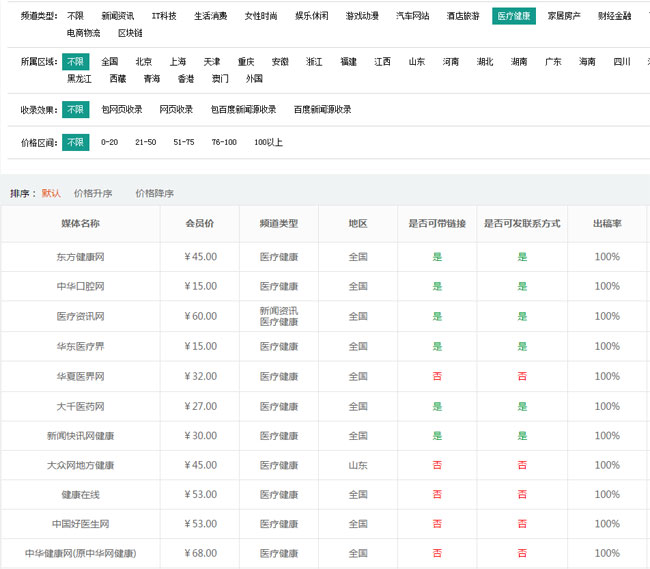Image resolution: width=650 pixels, height=569 pixels.
Task: Choose the IT科技 channel type
Action: pyautogui.click(x=164, y=16)
